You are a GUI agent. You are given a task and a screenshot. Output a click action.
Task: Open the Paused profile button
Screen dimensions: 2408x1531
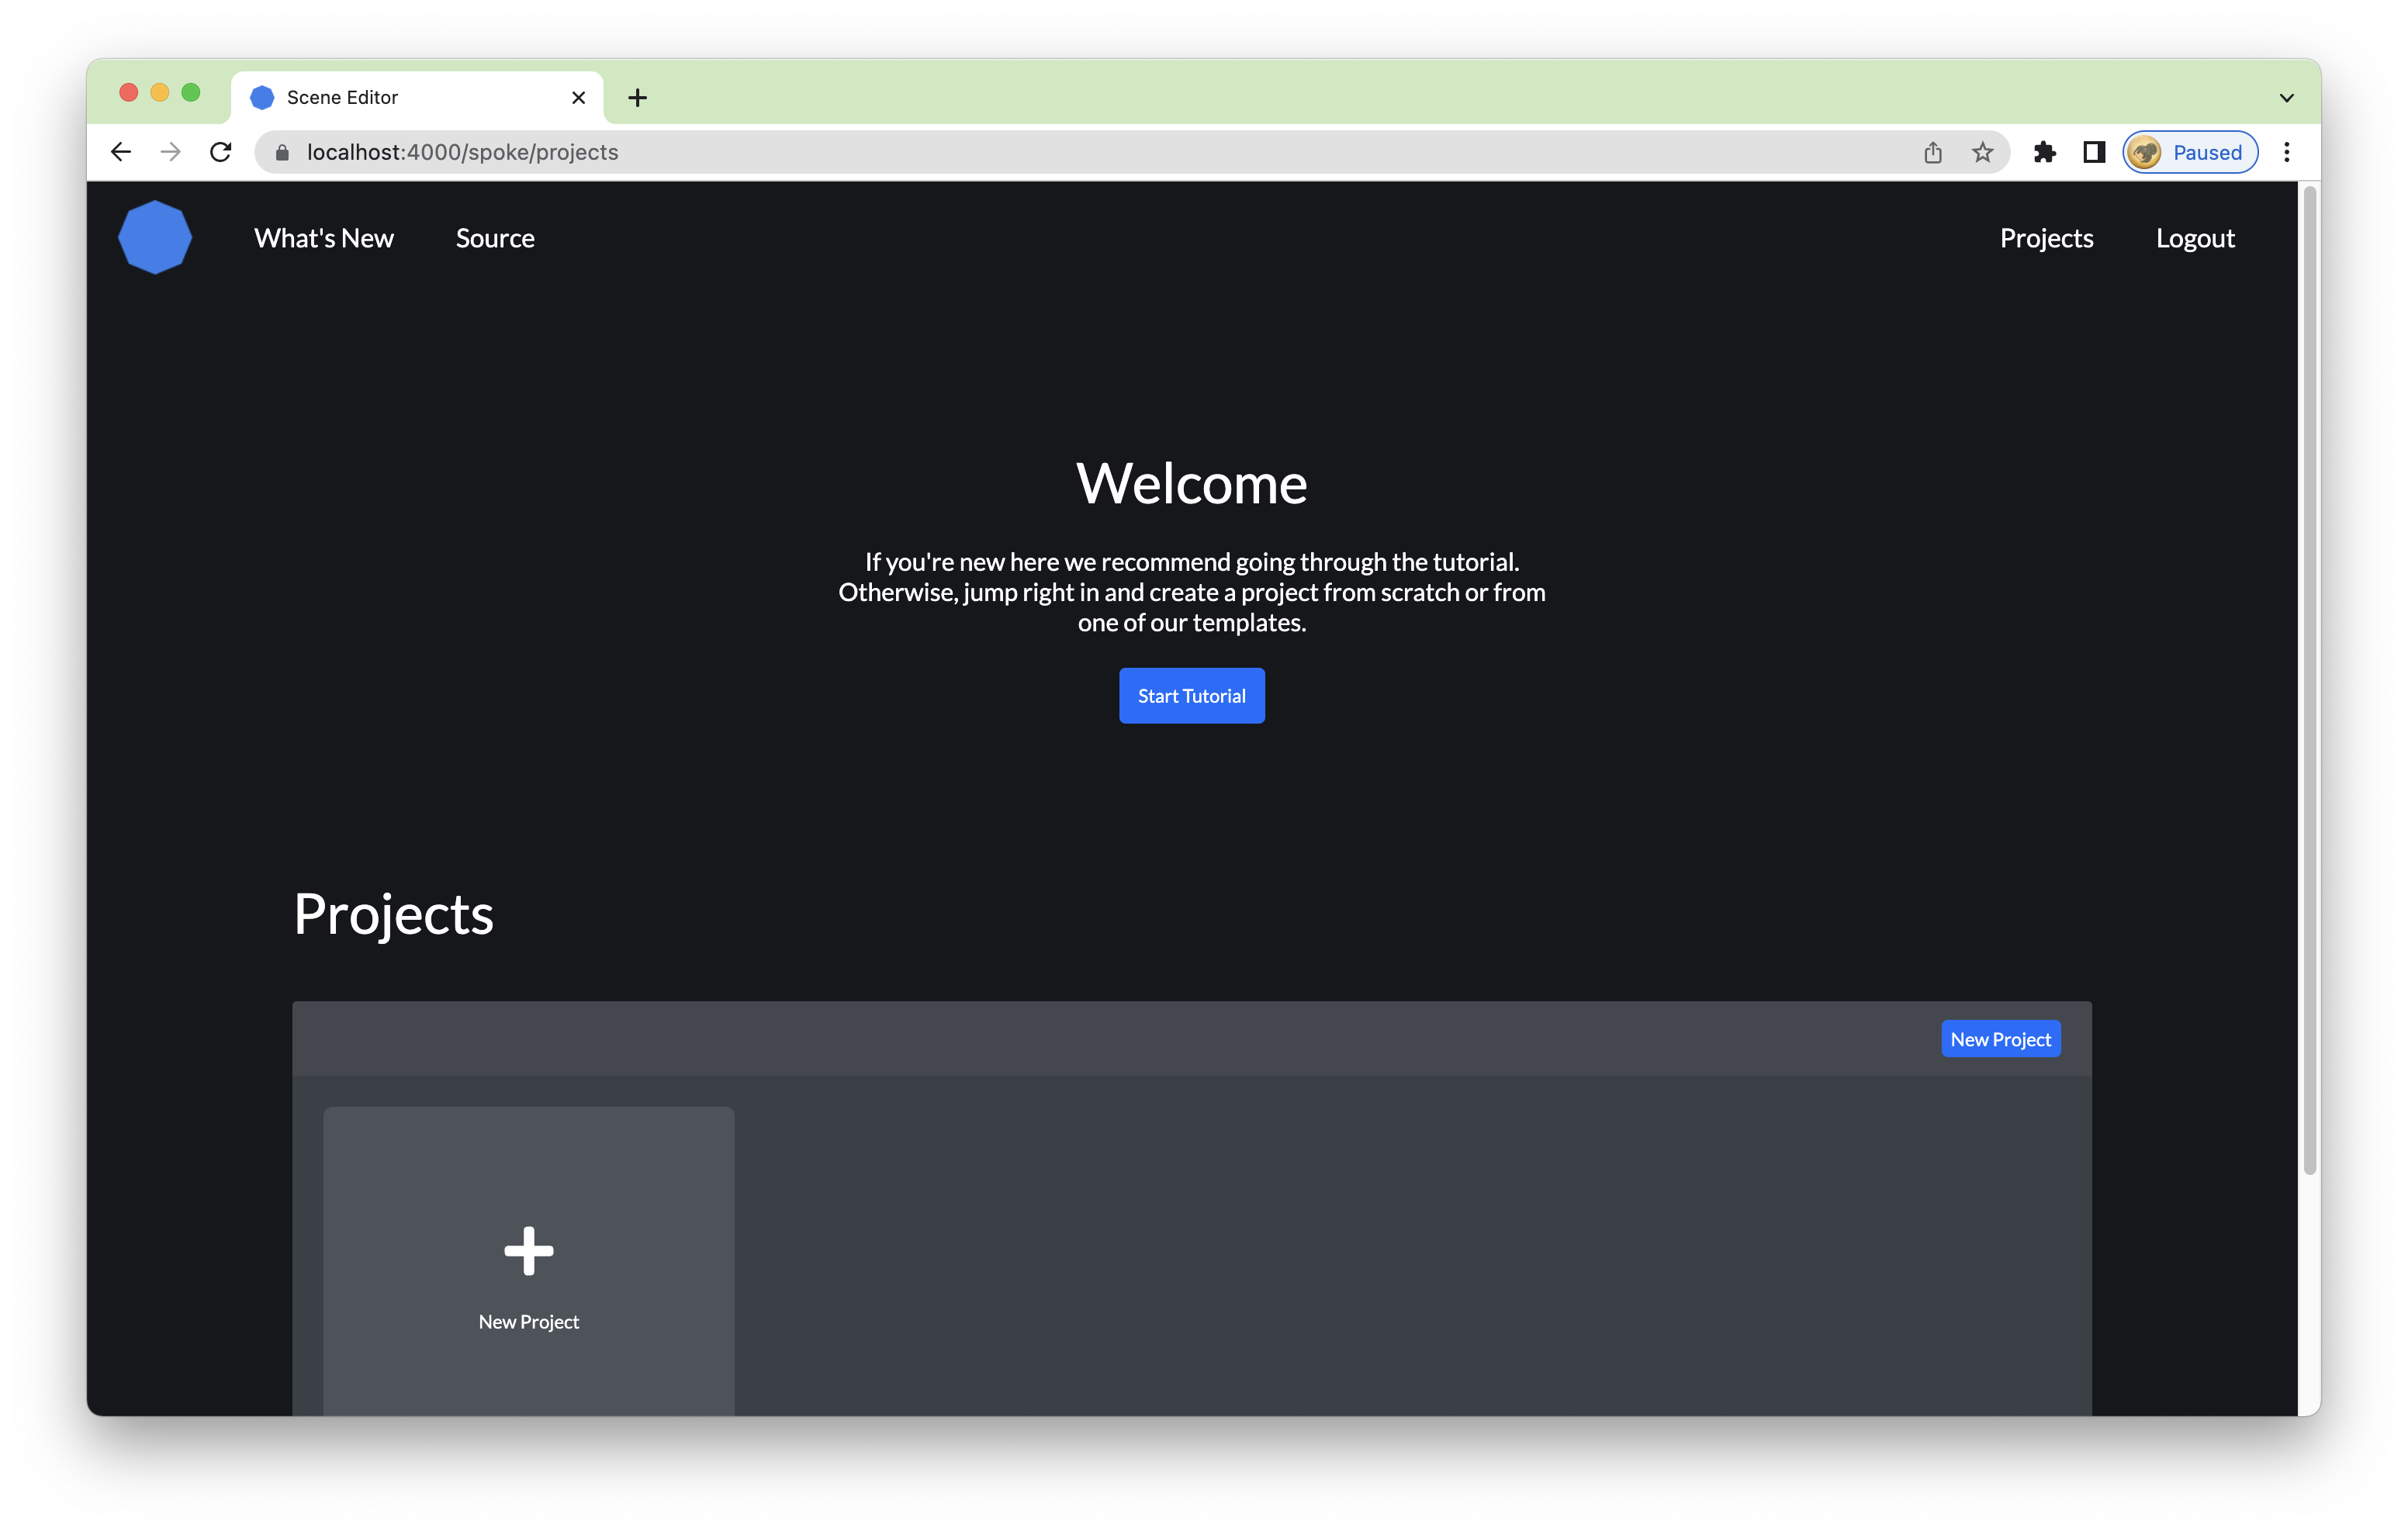coord(2189,152)
